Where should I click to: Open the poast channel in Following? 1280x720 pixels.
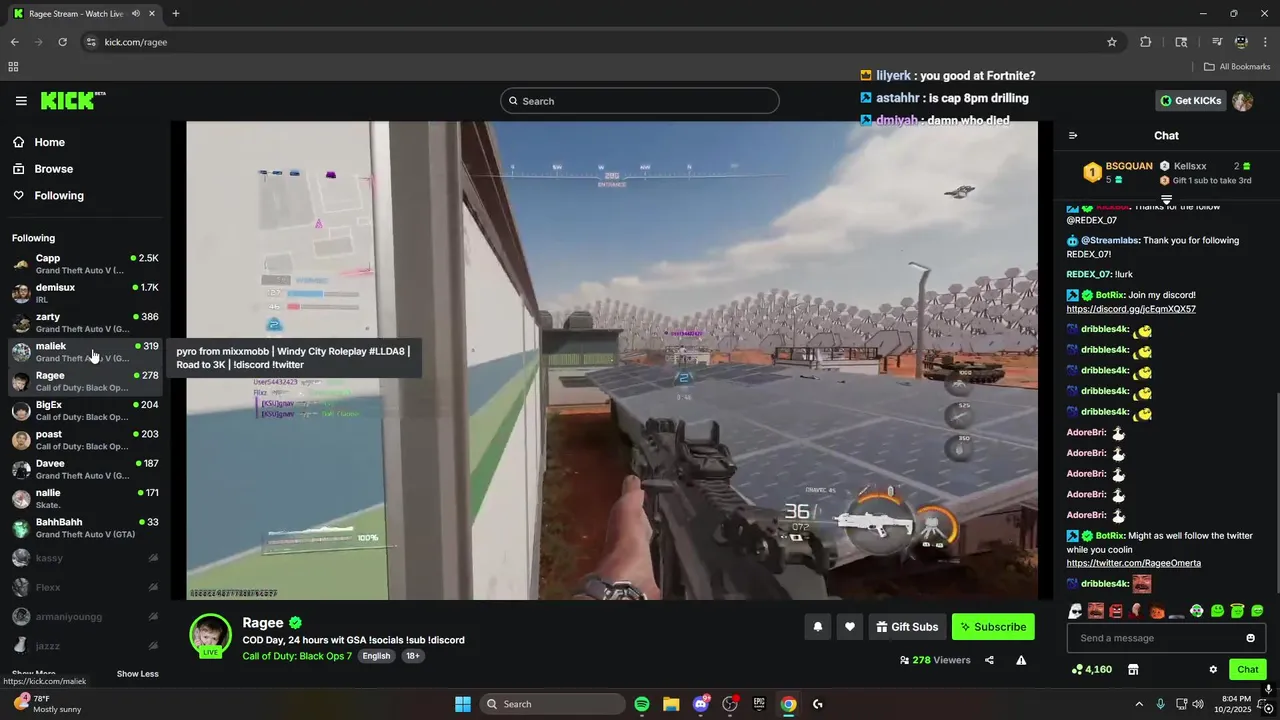[x=85, y=440]
